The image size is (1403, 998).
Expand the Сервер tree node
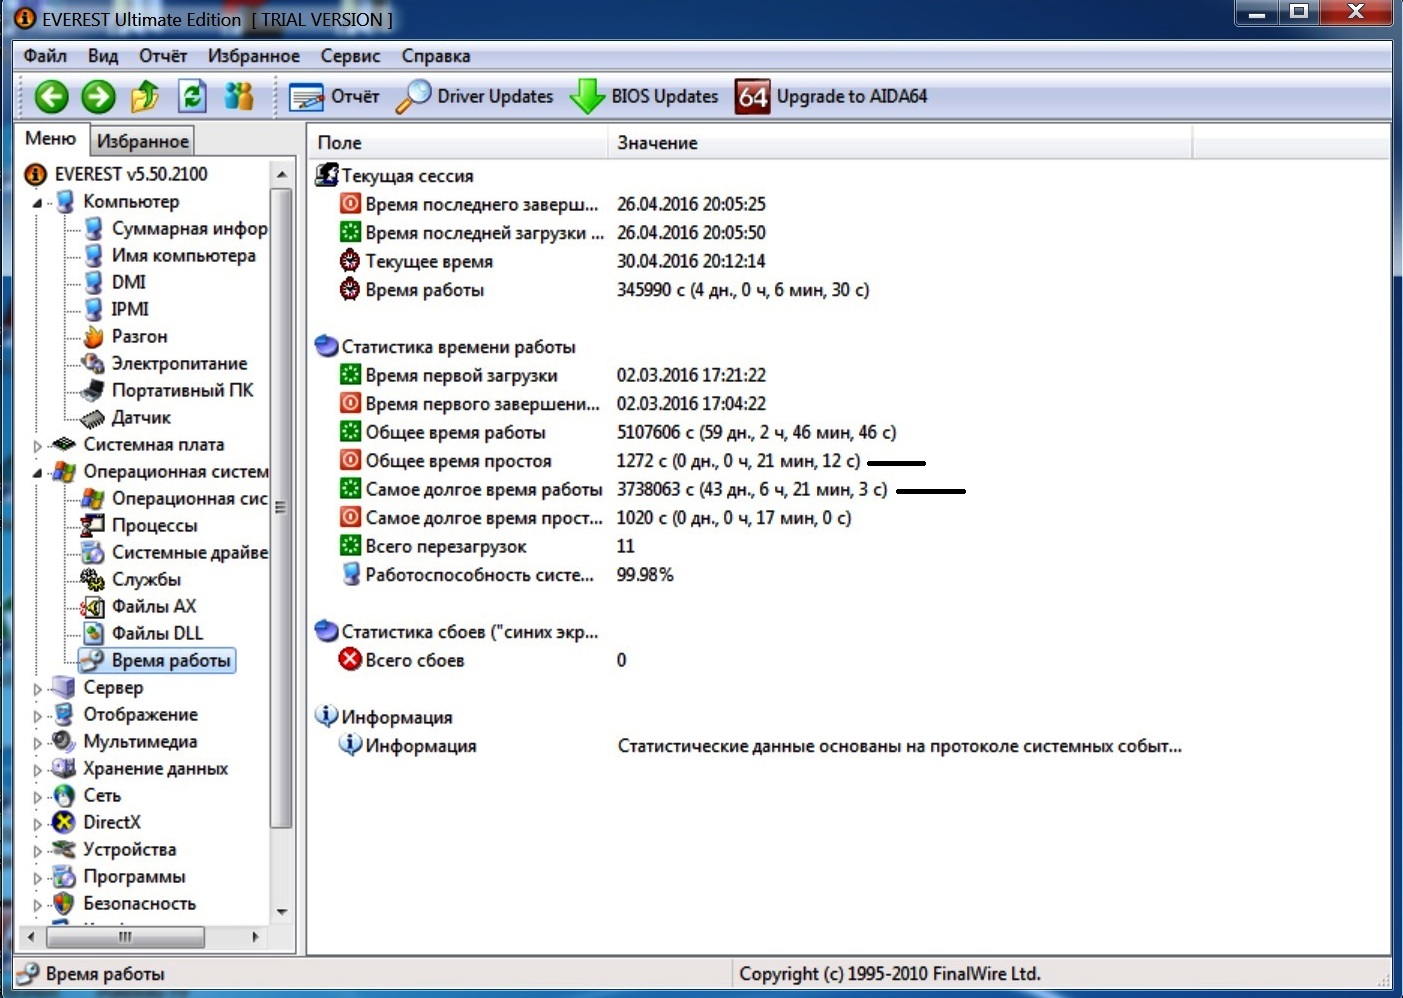pos(38,689)
